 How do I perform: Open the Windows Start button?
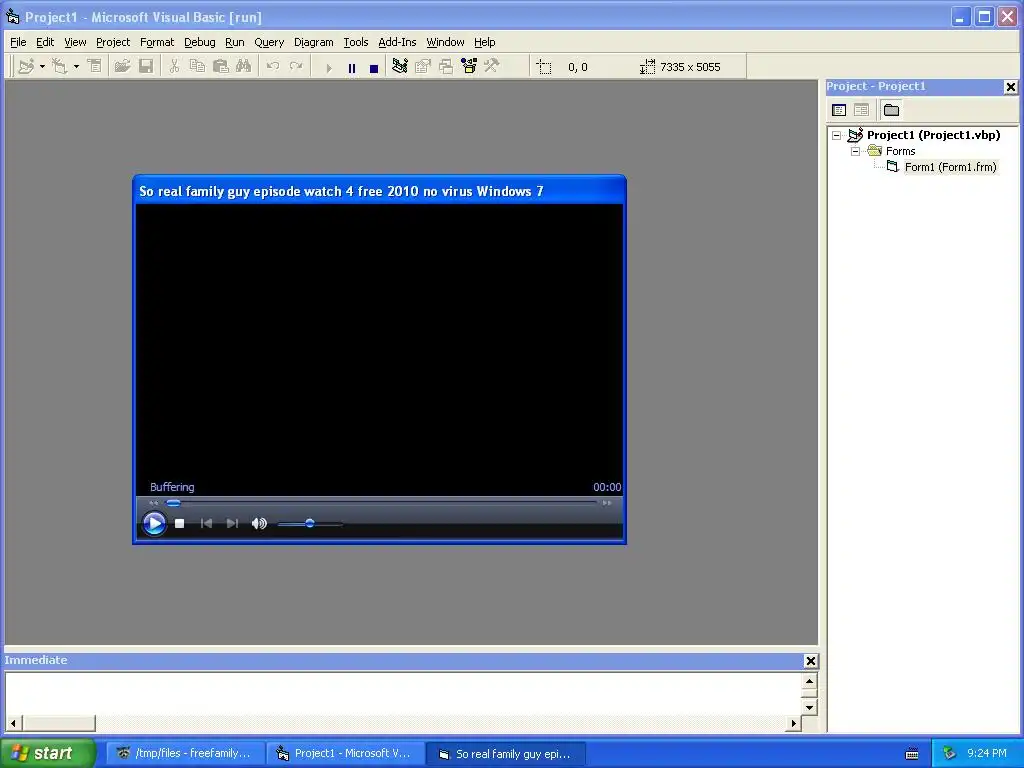coord(46,753)
